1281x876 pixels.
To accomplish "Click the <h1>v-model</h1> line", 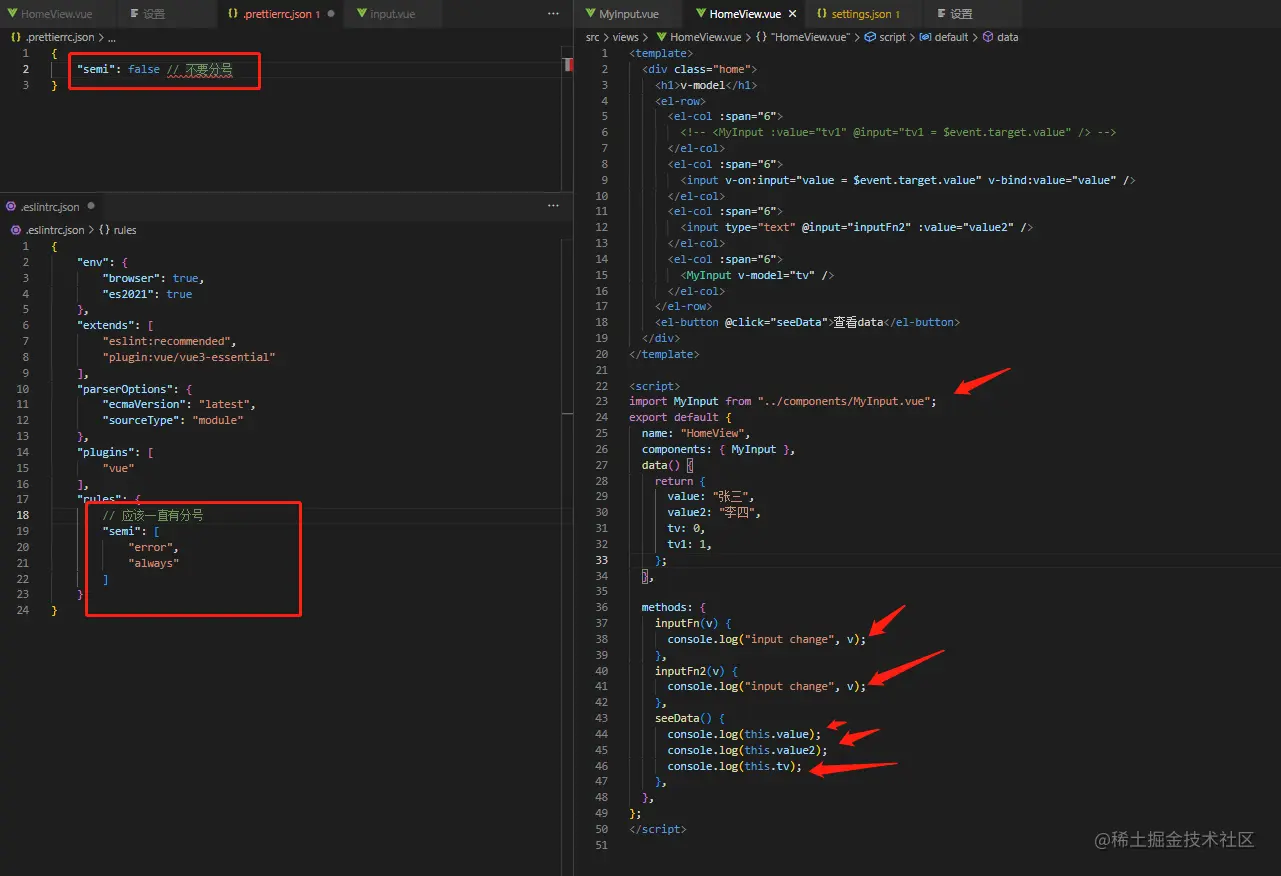I will [706, 85].
